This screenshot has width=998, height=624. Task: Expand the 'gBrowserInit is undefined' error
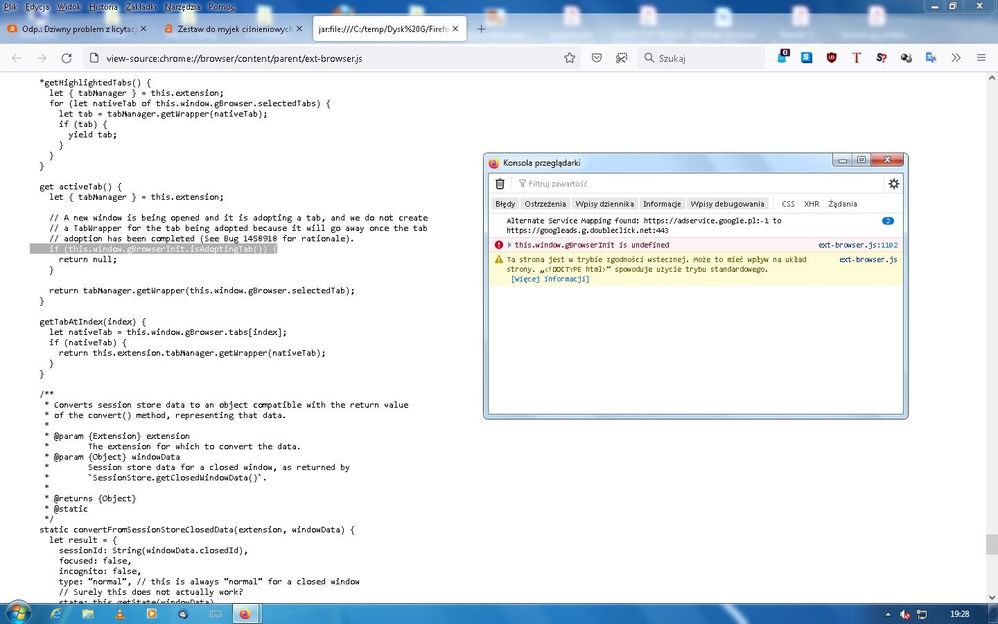tap(509, 245)
